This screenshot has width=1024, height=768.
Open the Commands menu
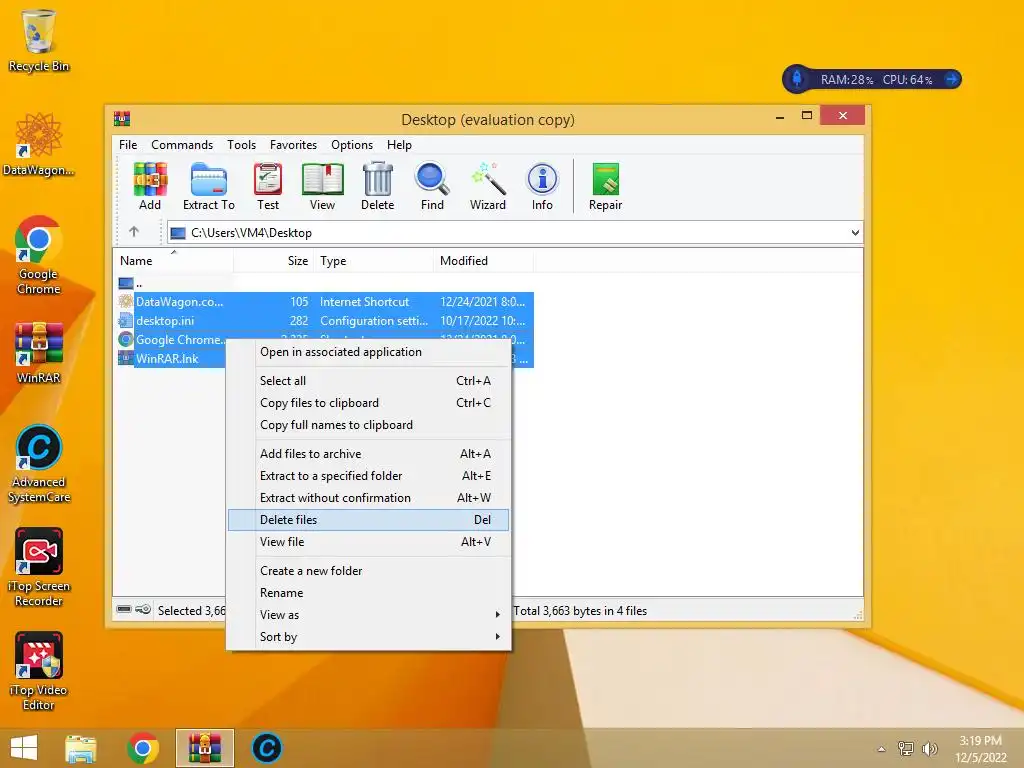pos(182,145)
